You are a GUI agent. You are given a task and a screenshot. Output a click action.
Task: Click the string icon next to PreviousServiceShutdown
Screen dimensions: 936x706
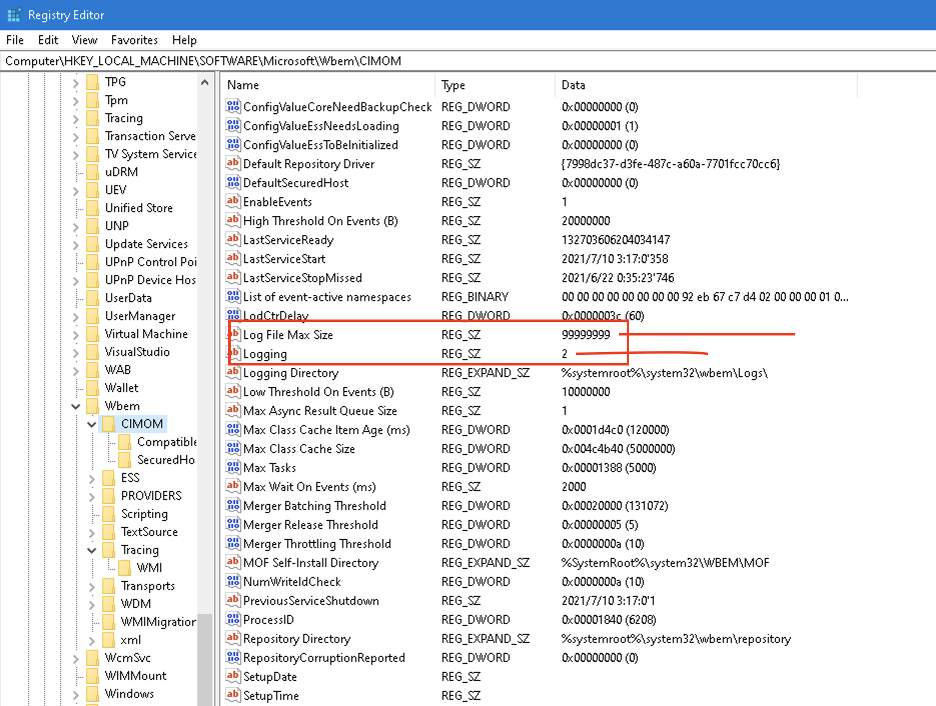point(233,600)
